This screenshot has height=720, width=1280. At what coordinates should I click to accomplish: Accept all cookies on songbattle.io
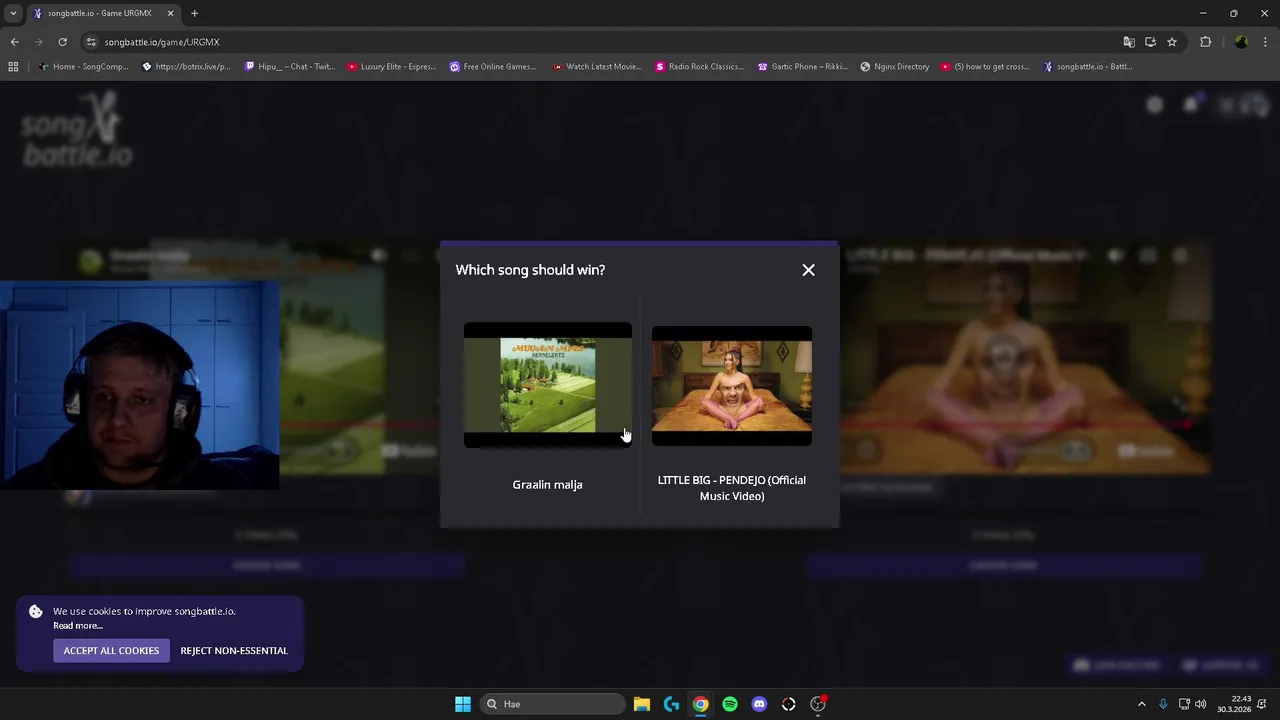[x=111, y=650]
